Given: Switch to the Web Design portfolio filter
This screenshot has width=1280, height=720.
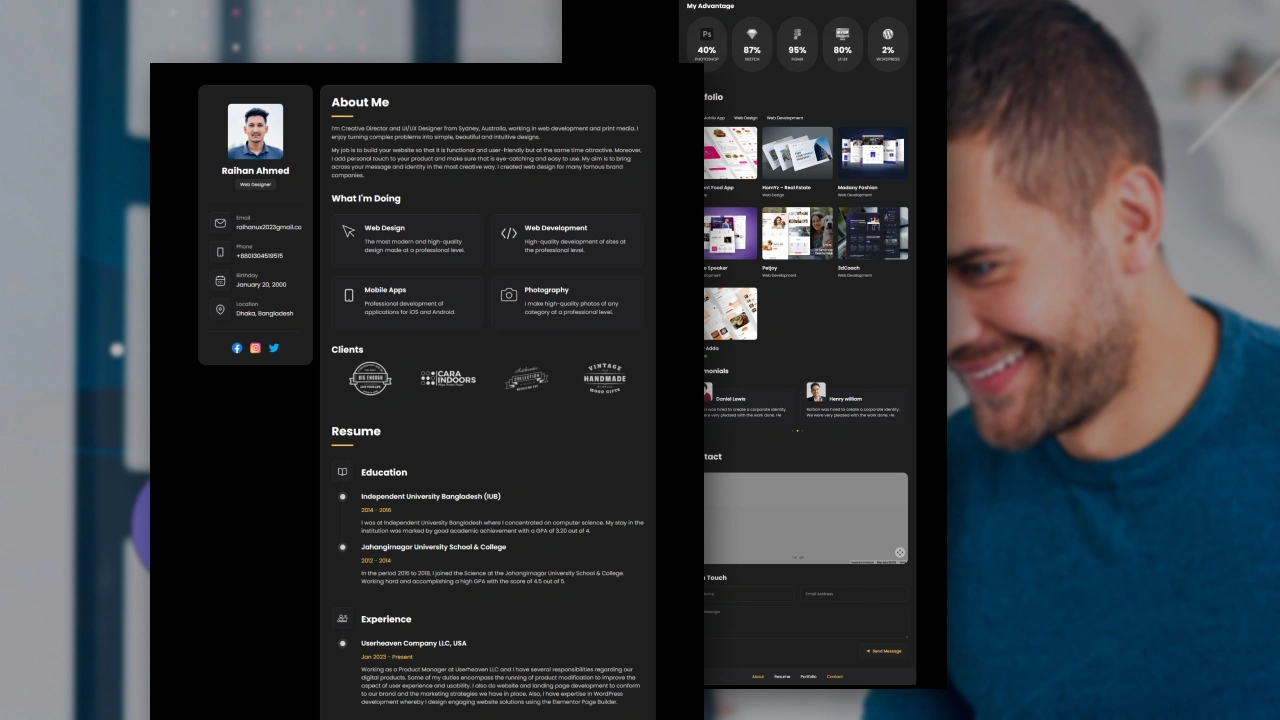Looking at the screenshot, I should (x=744, y=118).
